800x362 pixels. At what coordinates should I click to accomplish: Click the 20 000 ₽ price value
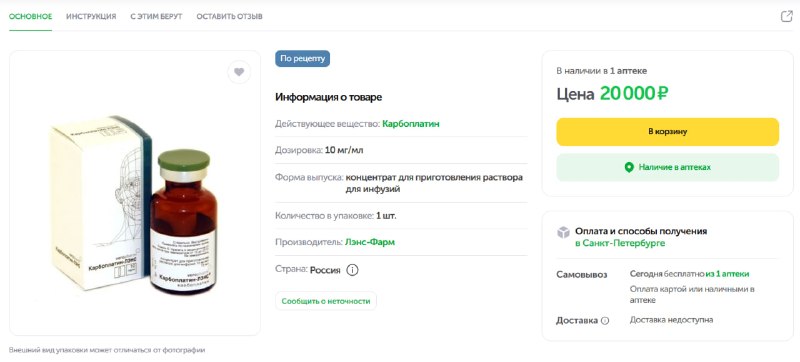tap(634, 93)
